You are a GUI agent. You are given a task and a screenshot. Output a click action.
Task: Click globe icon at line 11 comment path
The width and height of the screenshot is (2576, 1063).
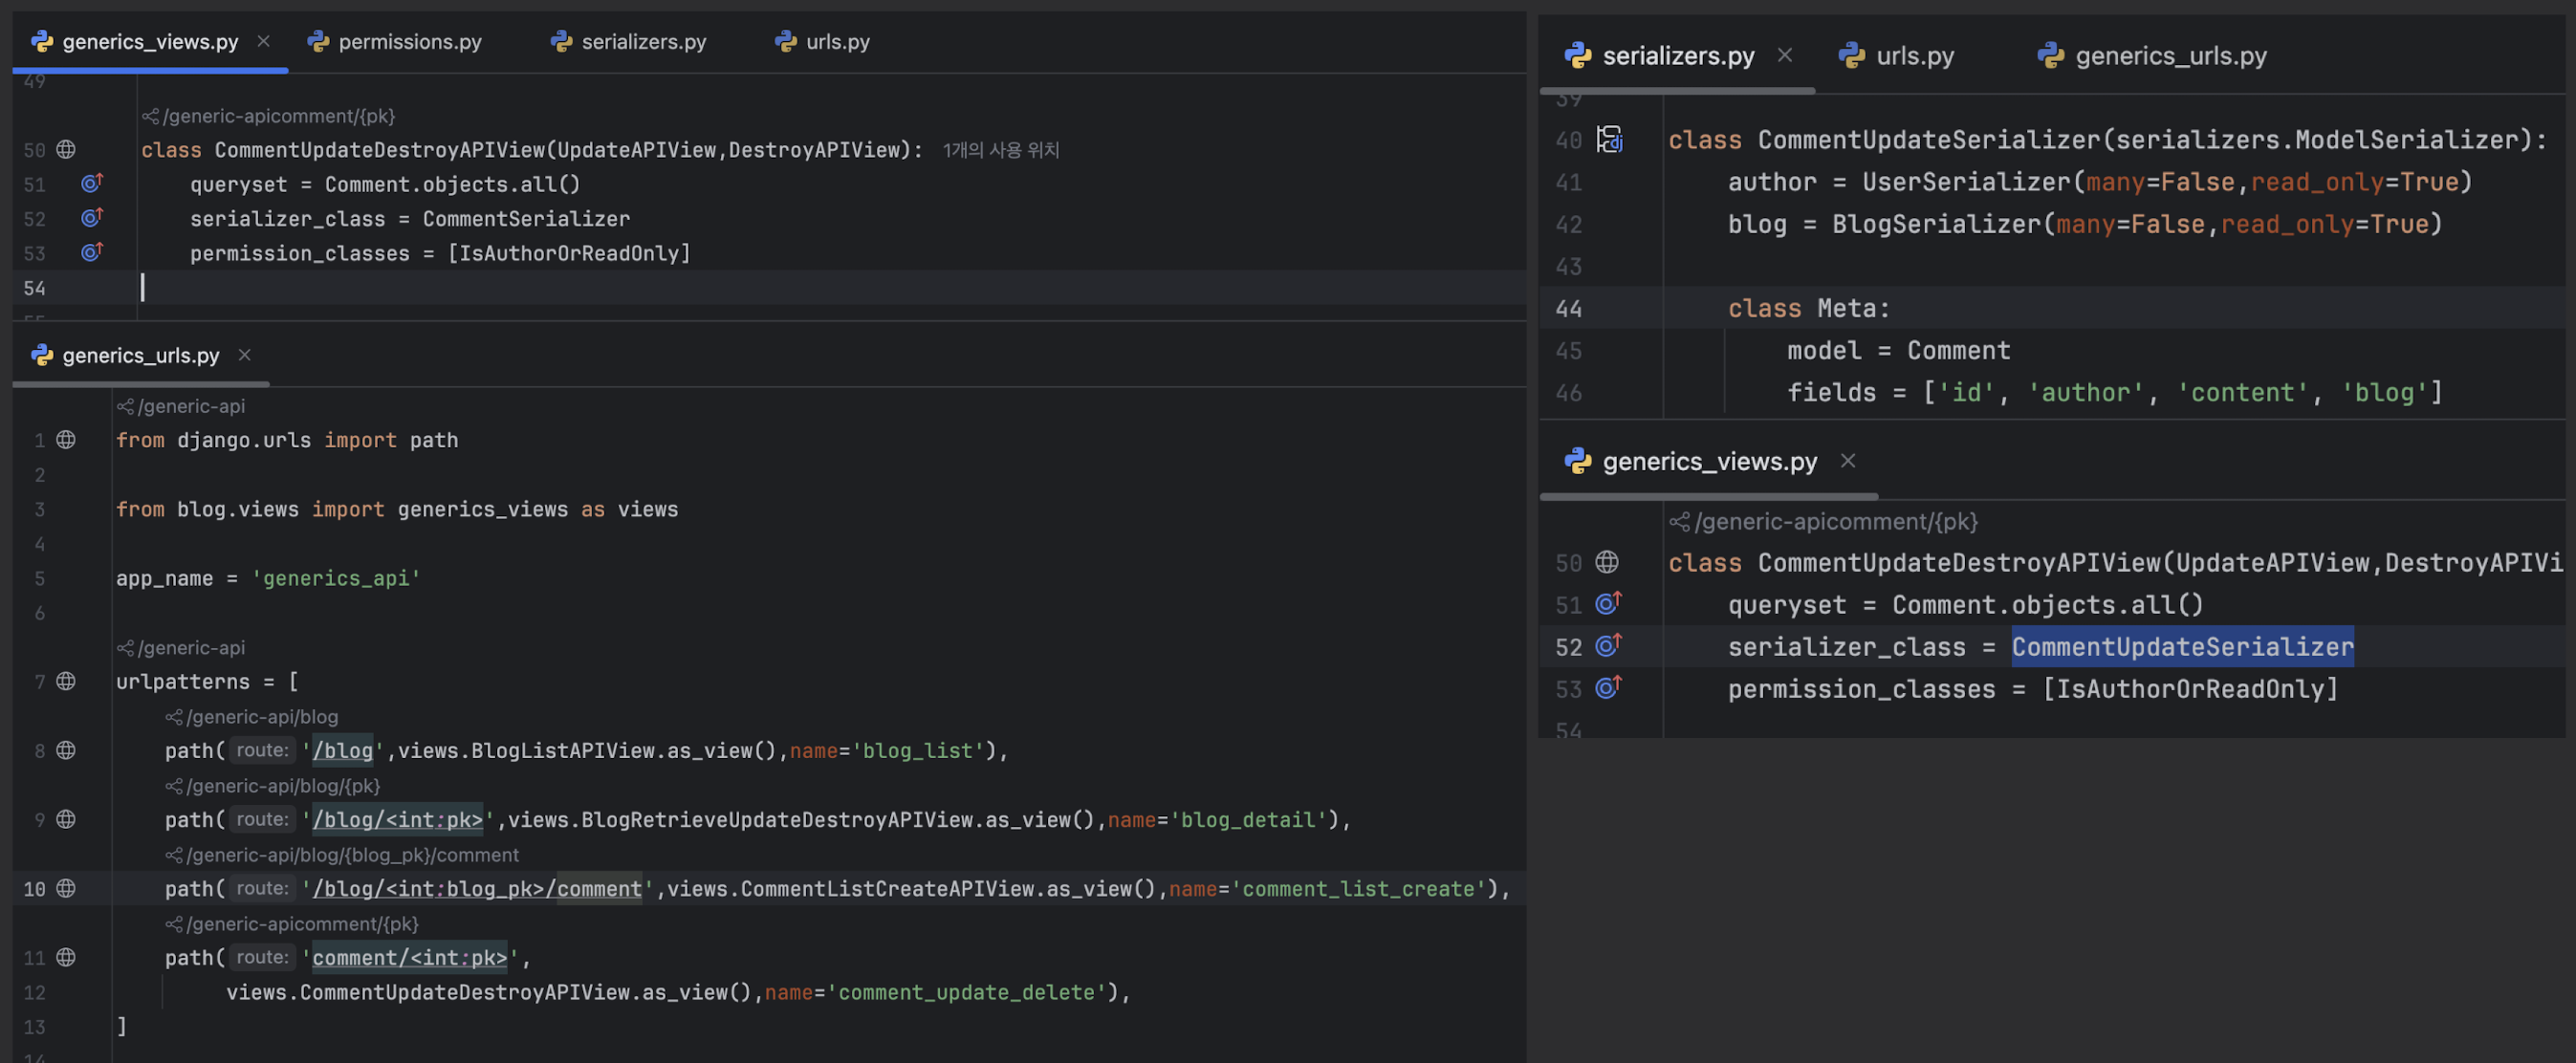point(66,957)
